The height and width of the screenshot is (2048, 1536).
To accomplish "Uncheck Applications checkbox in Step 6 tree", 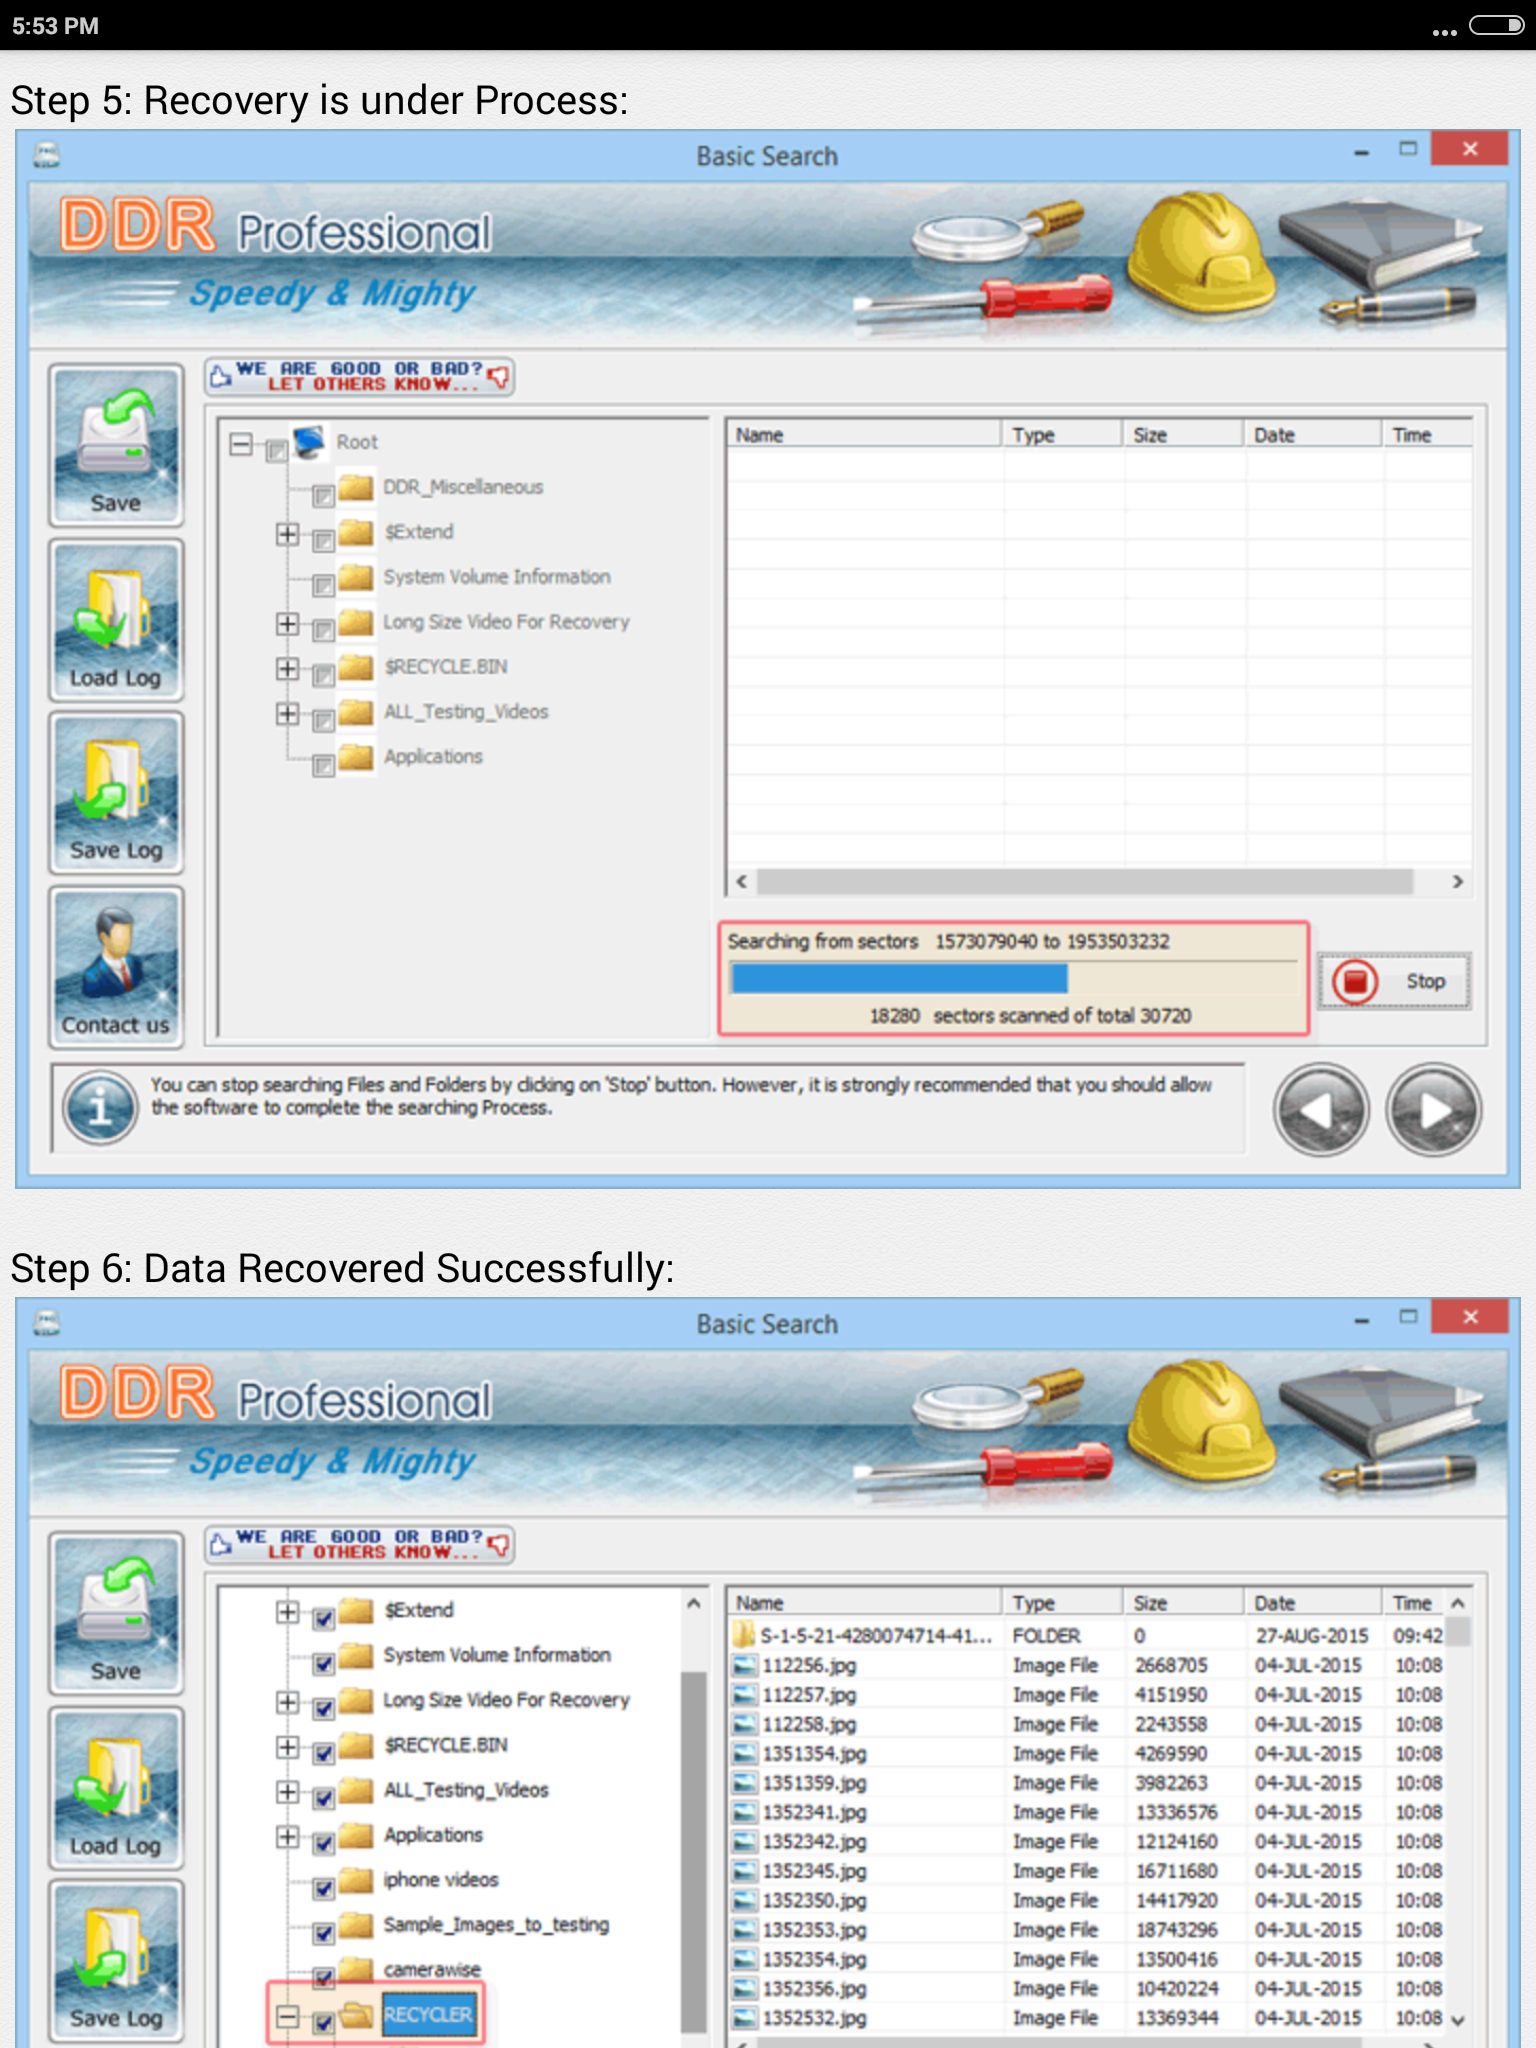I will click(323, 1843).
